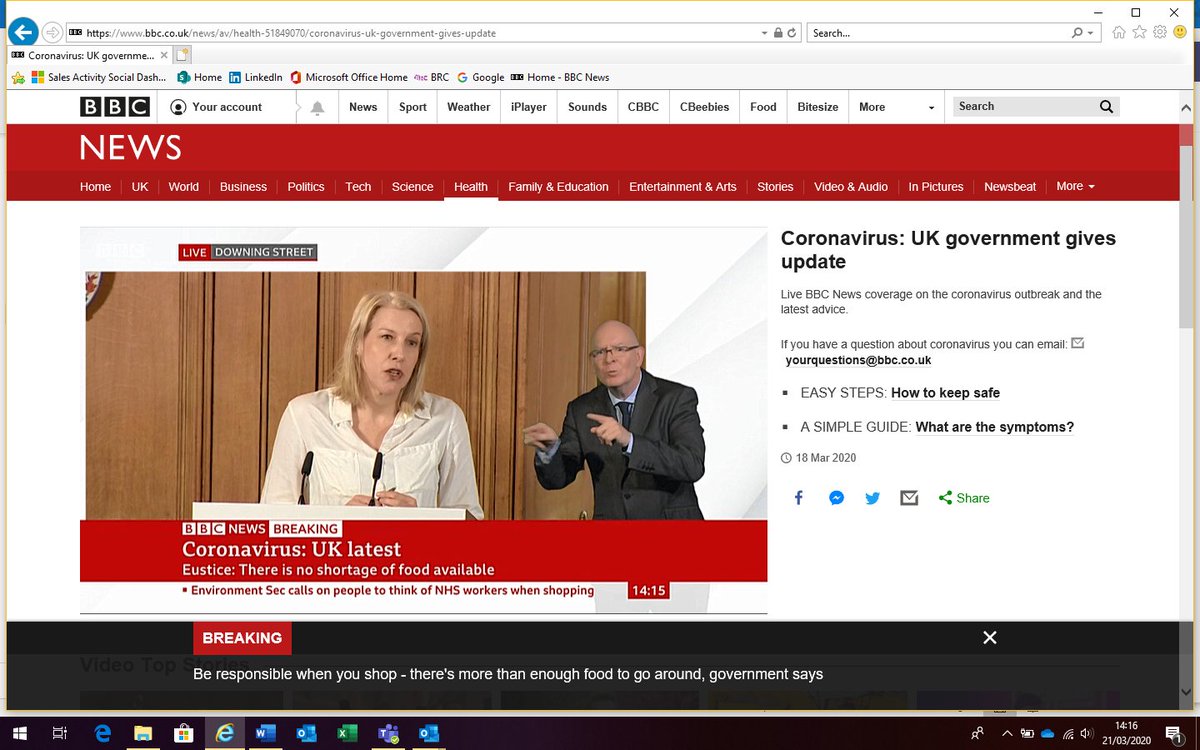Open the 'How to keep safe' link
The image size is (1200, 750).
(945, 393)
